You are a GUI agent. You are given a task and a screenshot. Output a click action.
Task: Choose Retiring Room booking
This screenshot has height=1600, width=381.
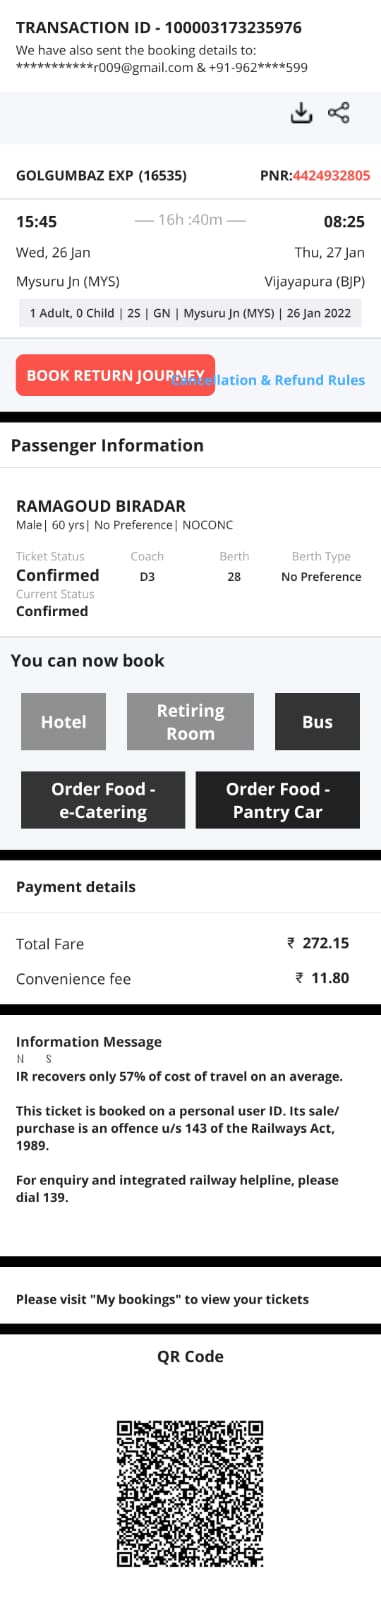click(190, 722)
